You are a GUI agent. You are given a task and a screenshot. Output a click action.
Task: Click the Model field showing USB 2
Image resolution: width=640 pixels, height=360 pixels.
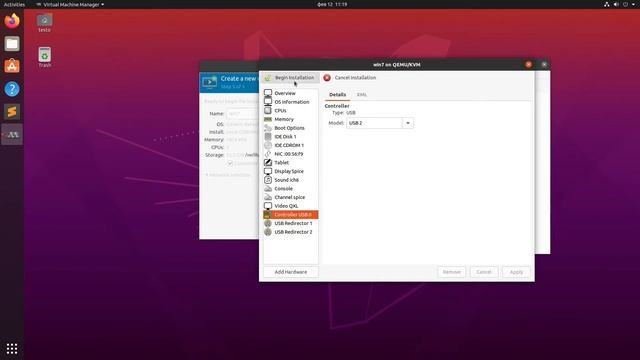(374, 123)
